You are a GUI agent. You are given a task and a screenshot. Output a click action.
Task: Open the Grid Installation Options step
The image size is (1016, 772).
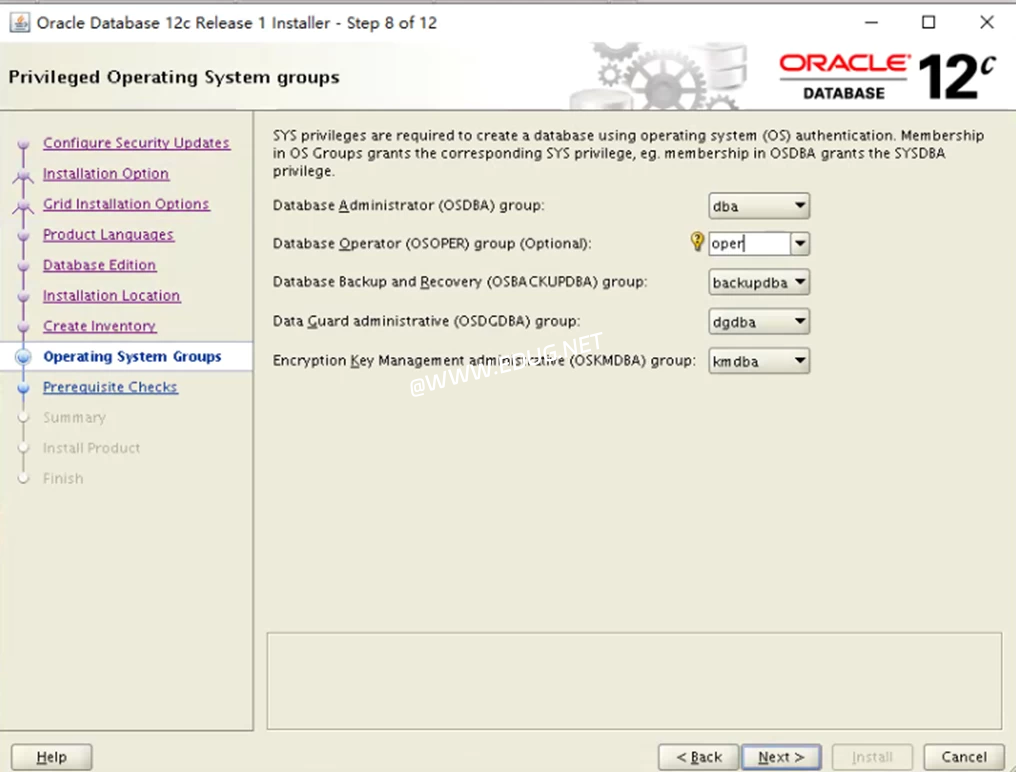[126, 204]
